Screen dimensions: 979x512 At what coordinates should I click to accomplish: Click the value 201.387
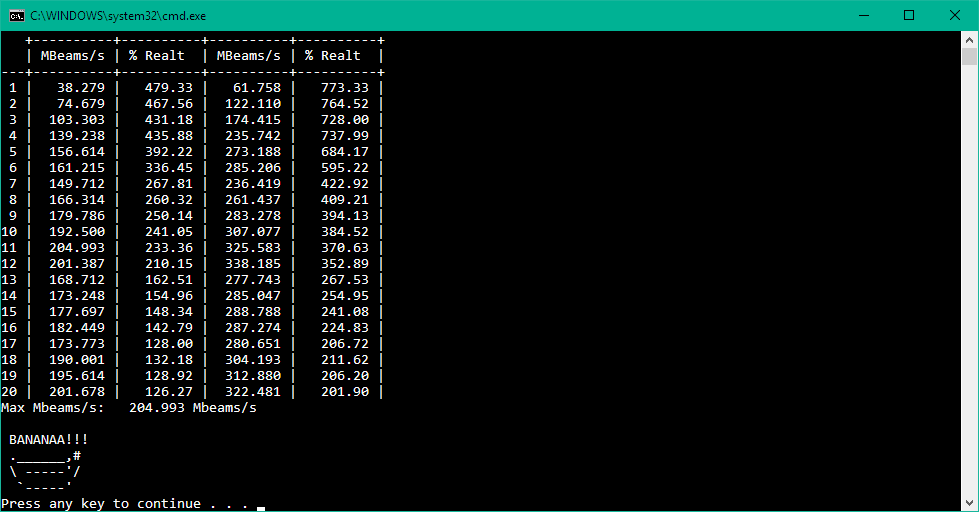[77, 264]
